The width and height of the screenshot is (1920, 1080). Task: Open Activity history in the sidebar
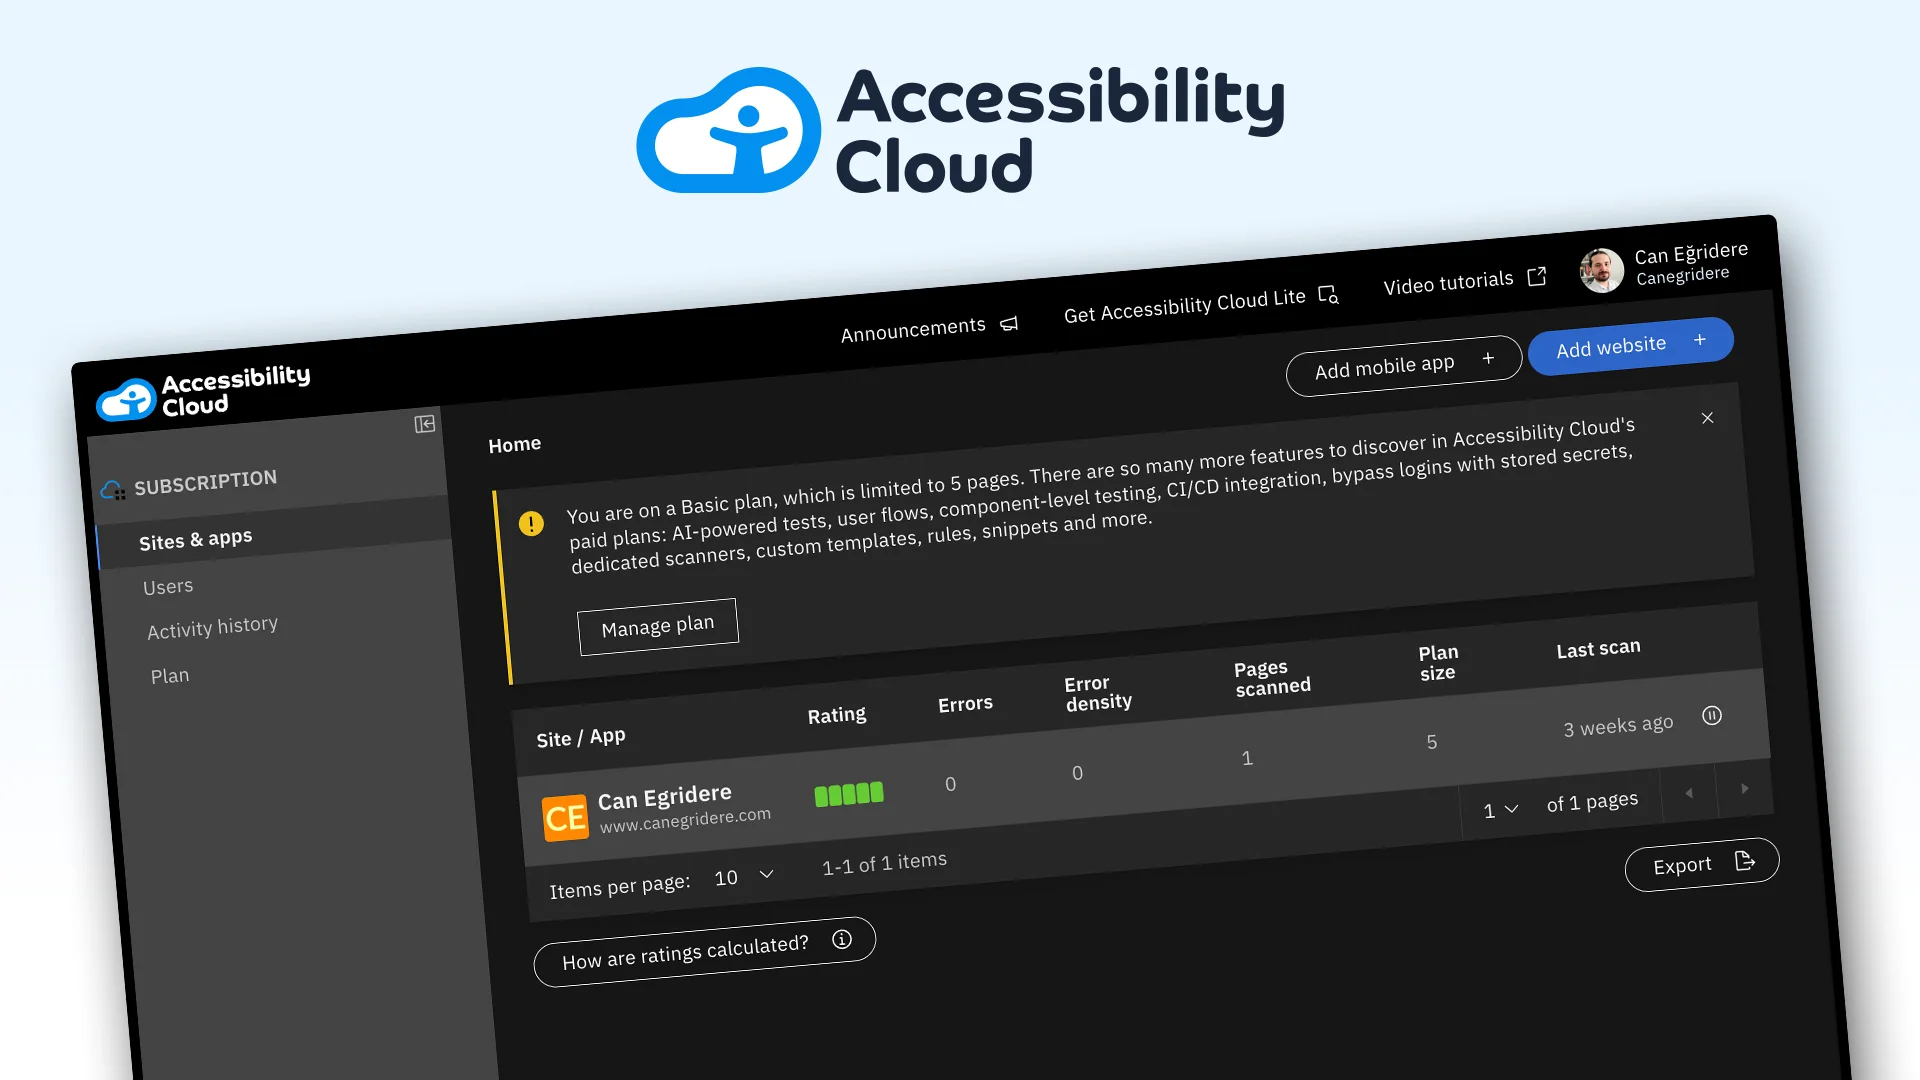pos(212,628)
